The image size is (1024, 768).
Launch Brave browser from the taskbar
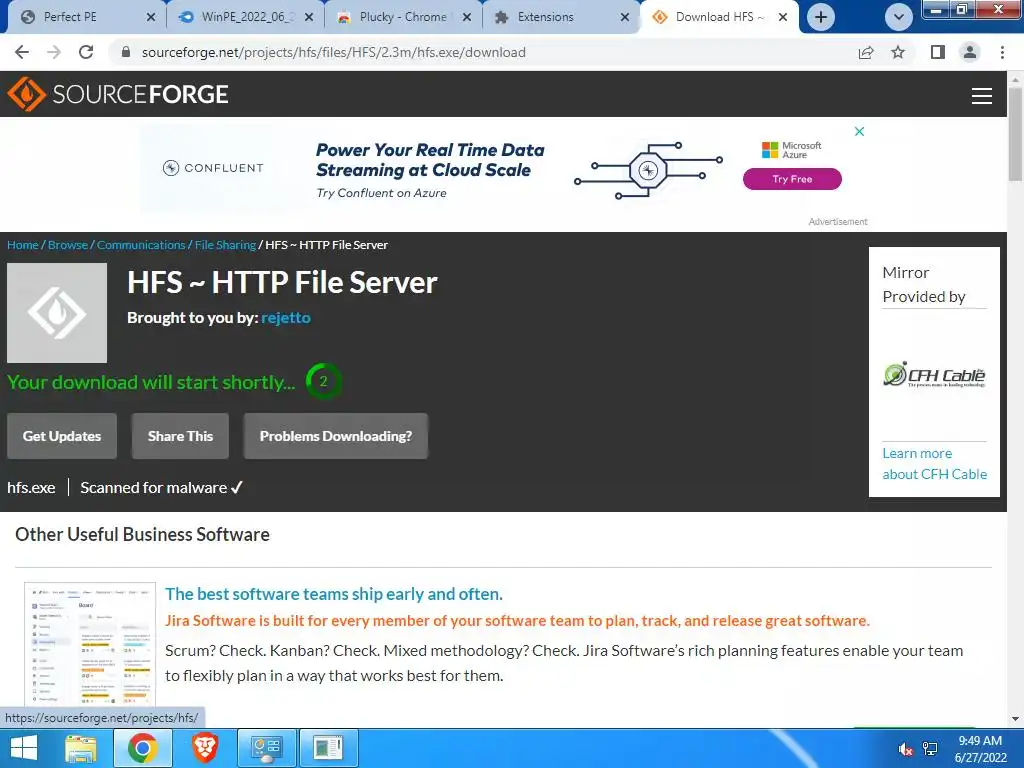coord(204,748)
